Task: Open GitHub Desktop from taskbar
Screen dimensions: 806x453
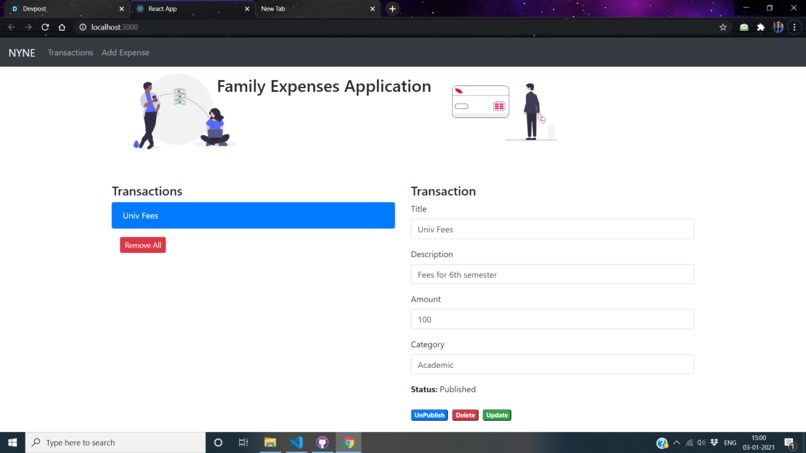Action: (322, 442)
